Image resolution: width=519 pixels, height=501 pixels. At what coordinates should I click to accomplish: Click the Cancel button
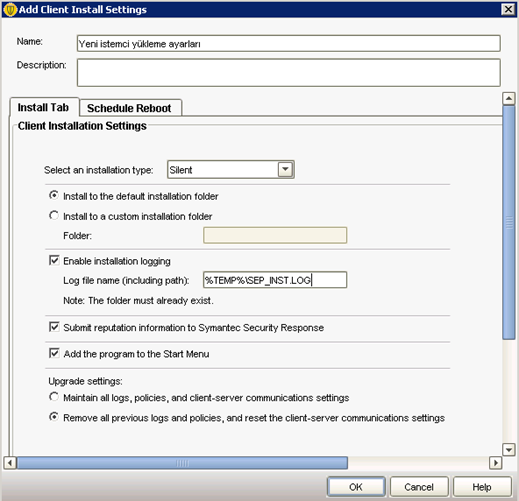tap(419, 487)
